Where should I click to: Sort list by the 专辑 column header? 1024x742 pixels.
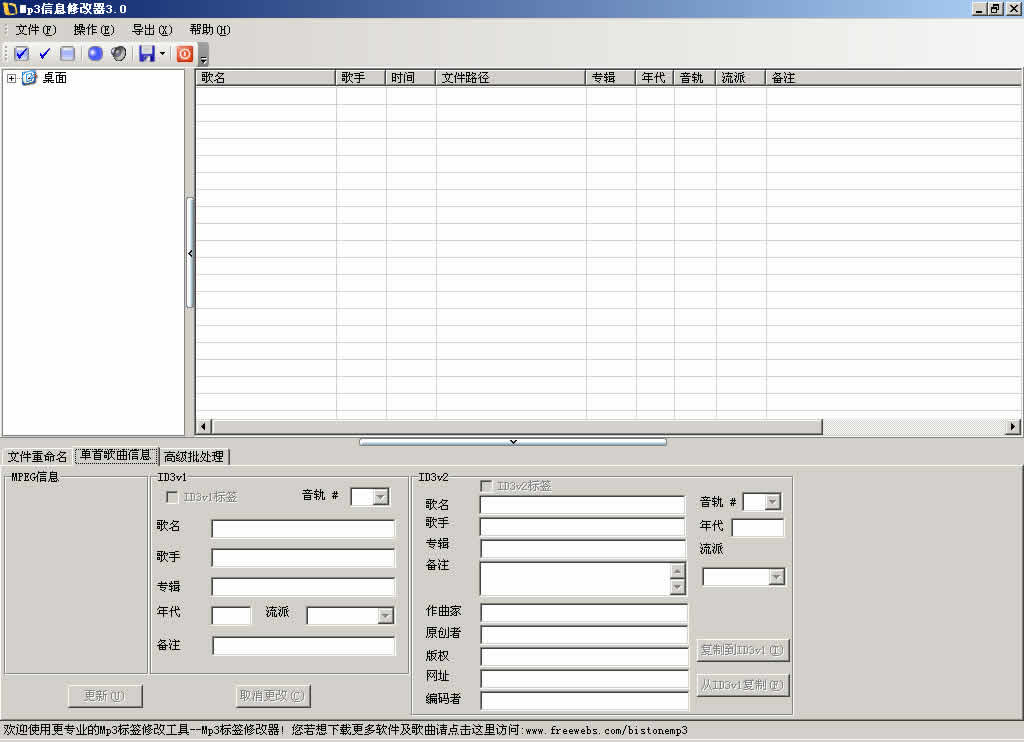(611, 78)
